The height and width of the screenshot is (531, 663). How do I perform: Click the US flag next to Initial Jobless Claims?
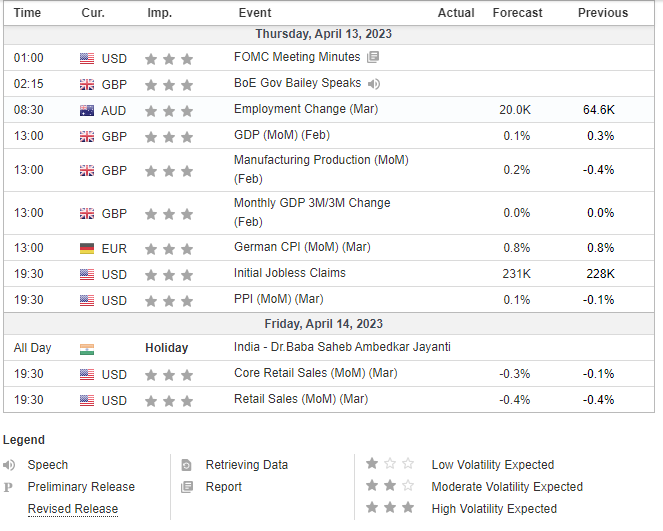click(87, 274)
